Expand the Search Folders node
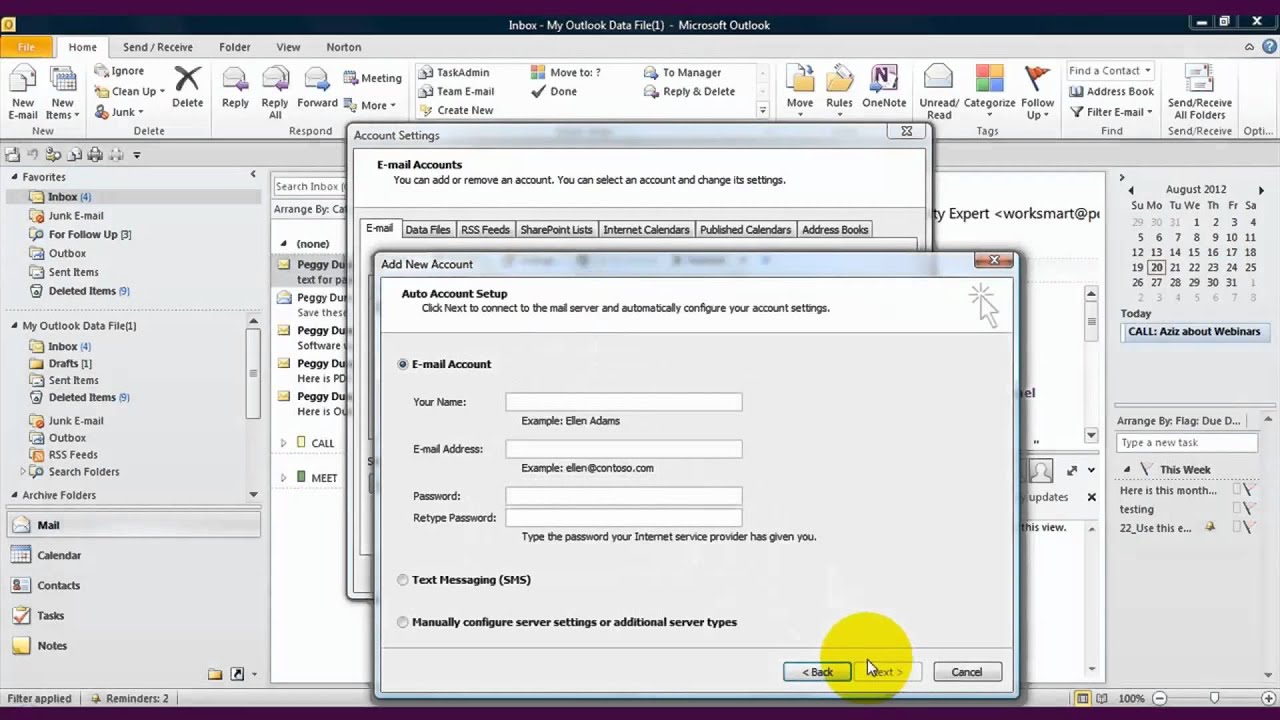The width and height of the screenshot is (1280, 720). (x=23, y=472)
